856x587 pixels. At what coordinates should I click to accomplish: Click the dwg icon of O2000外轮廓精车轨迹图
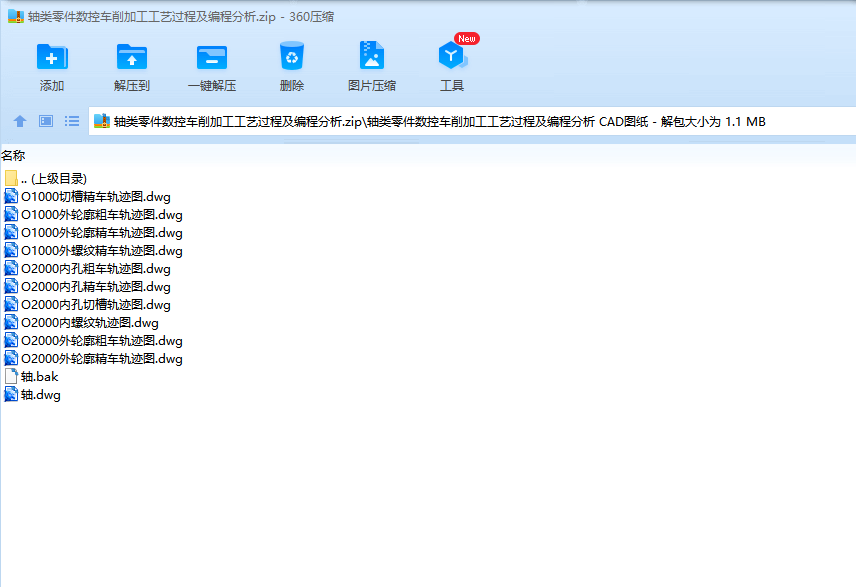click(11, 359)
